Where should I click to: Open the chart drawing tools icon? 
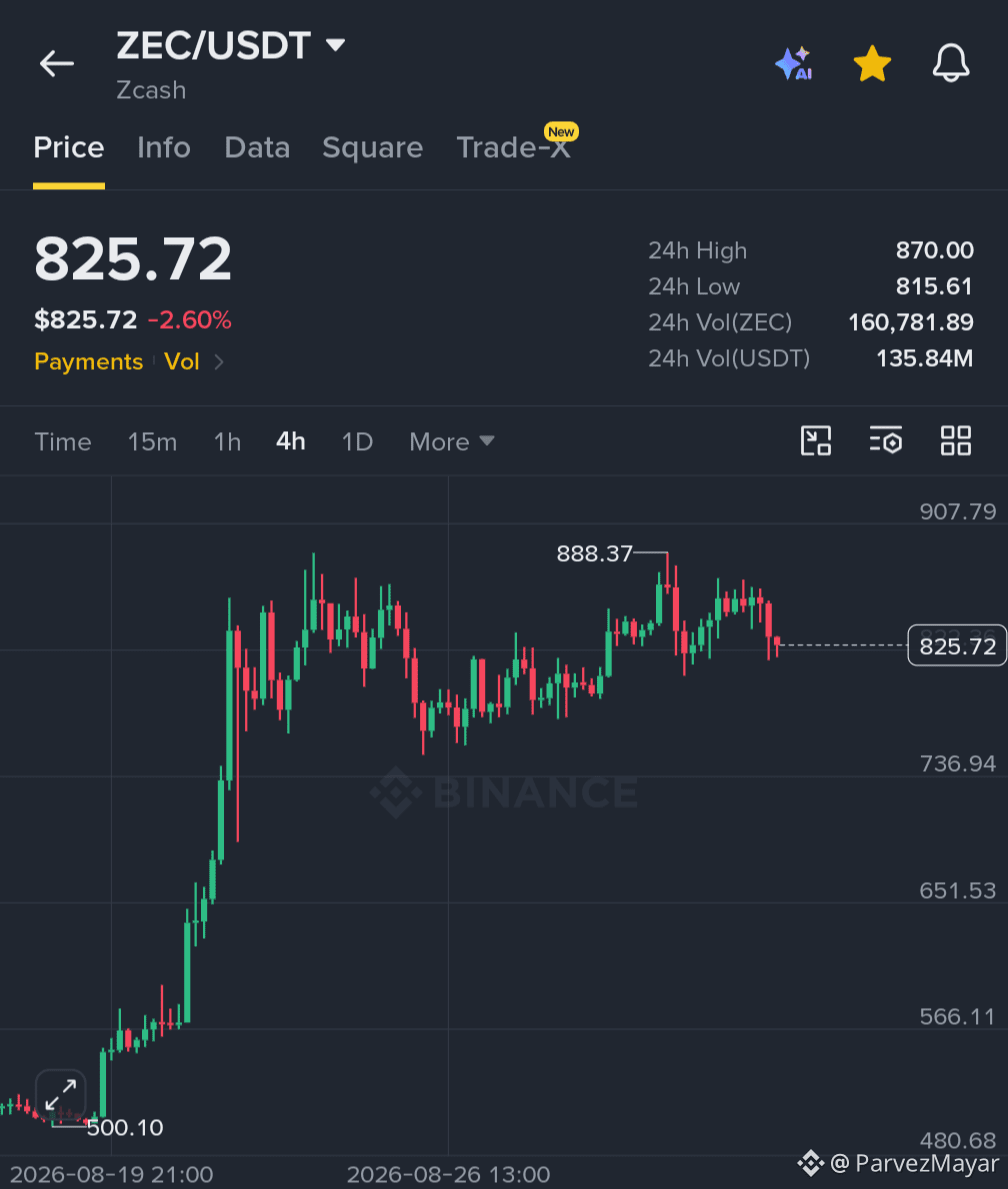pyautogui.click(x=816, y=441)
